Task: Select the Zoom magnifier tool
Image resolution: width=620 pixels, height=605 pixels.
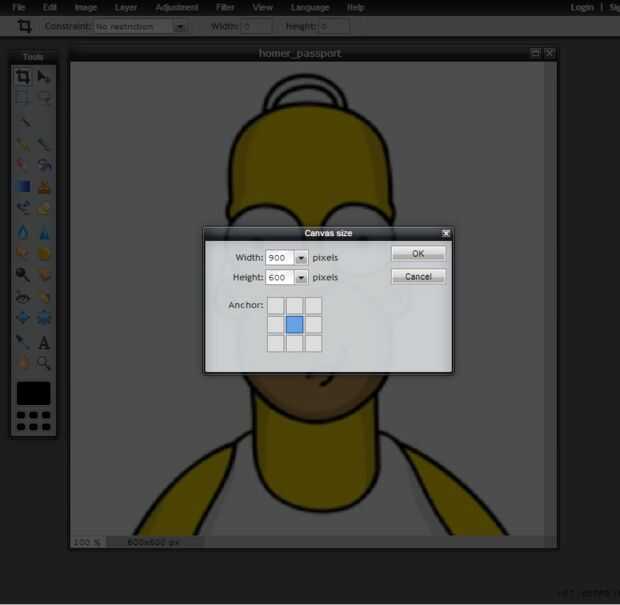Action: click(44, 362)
